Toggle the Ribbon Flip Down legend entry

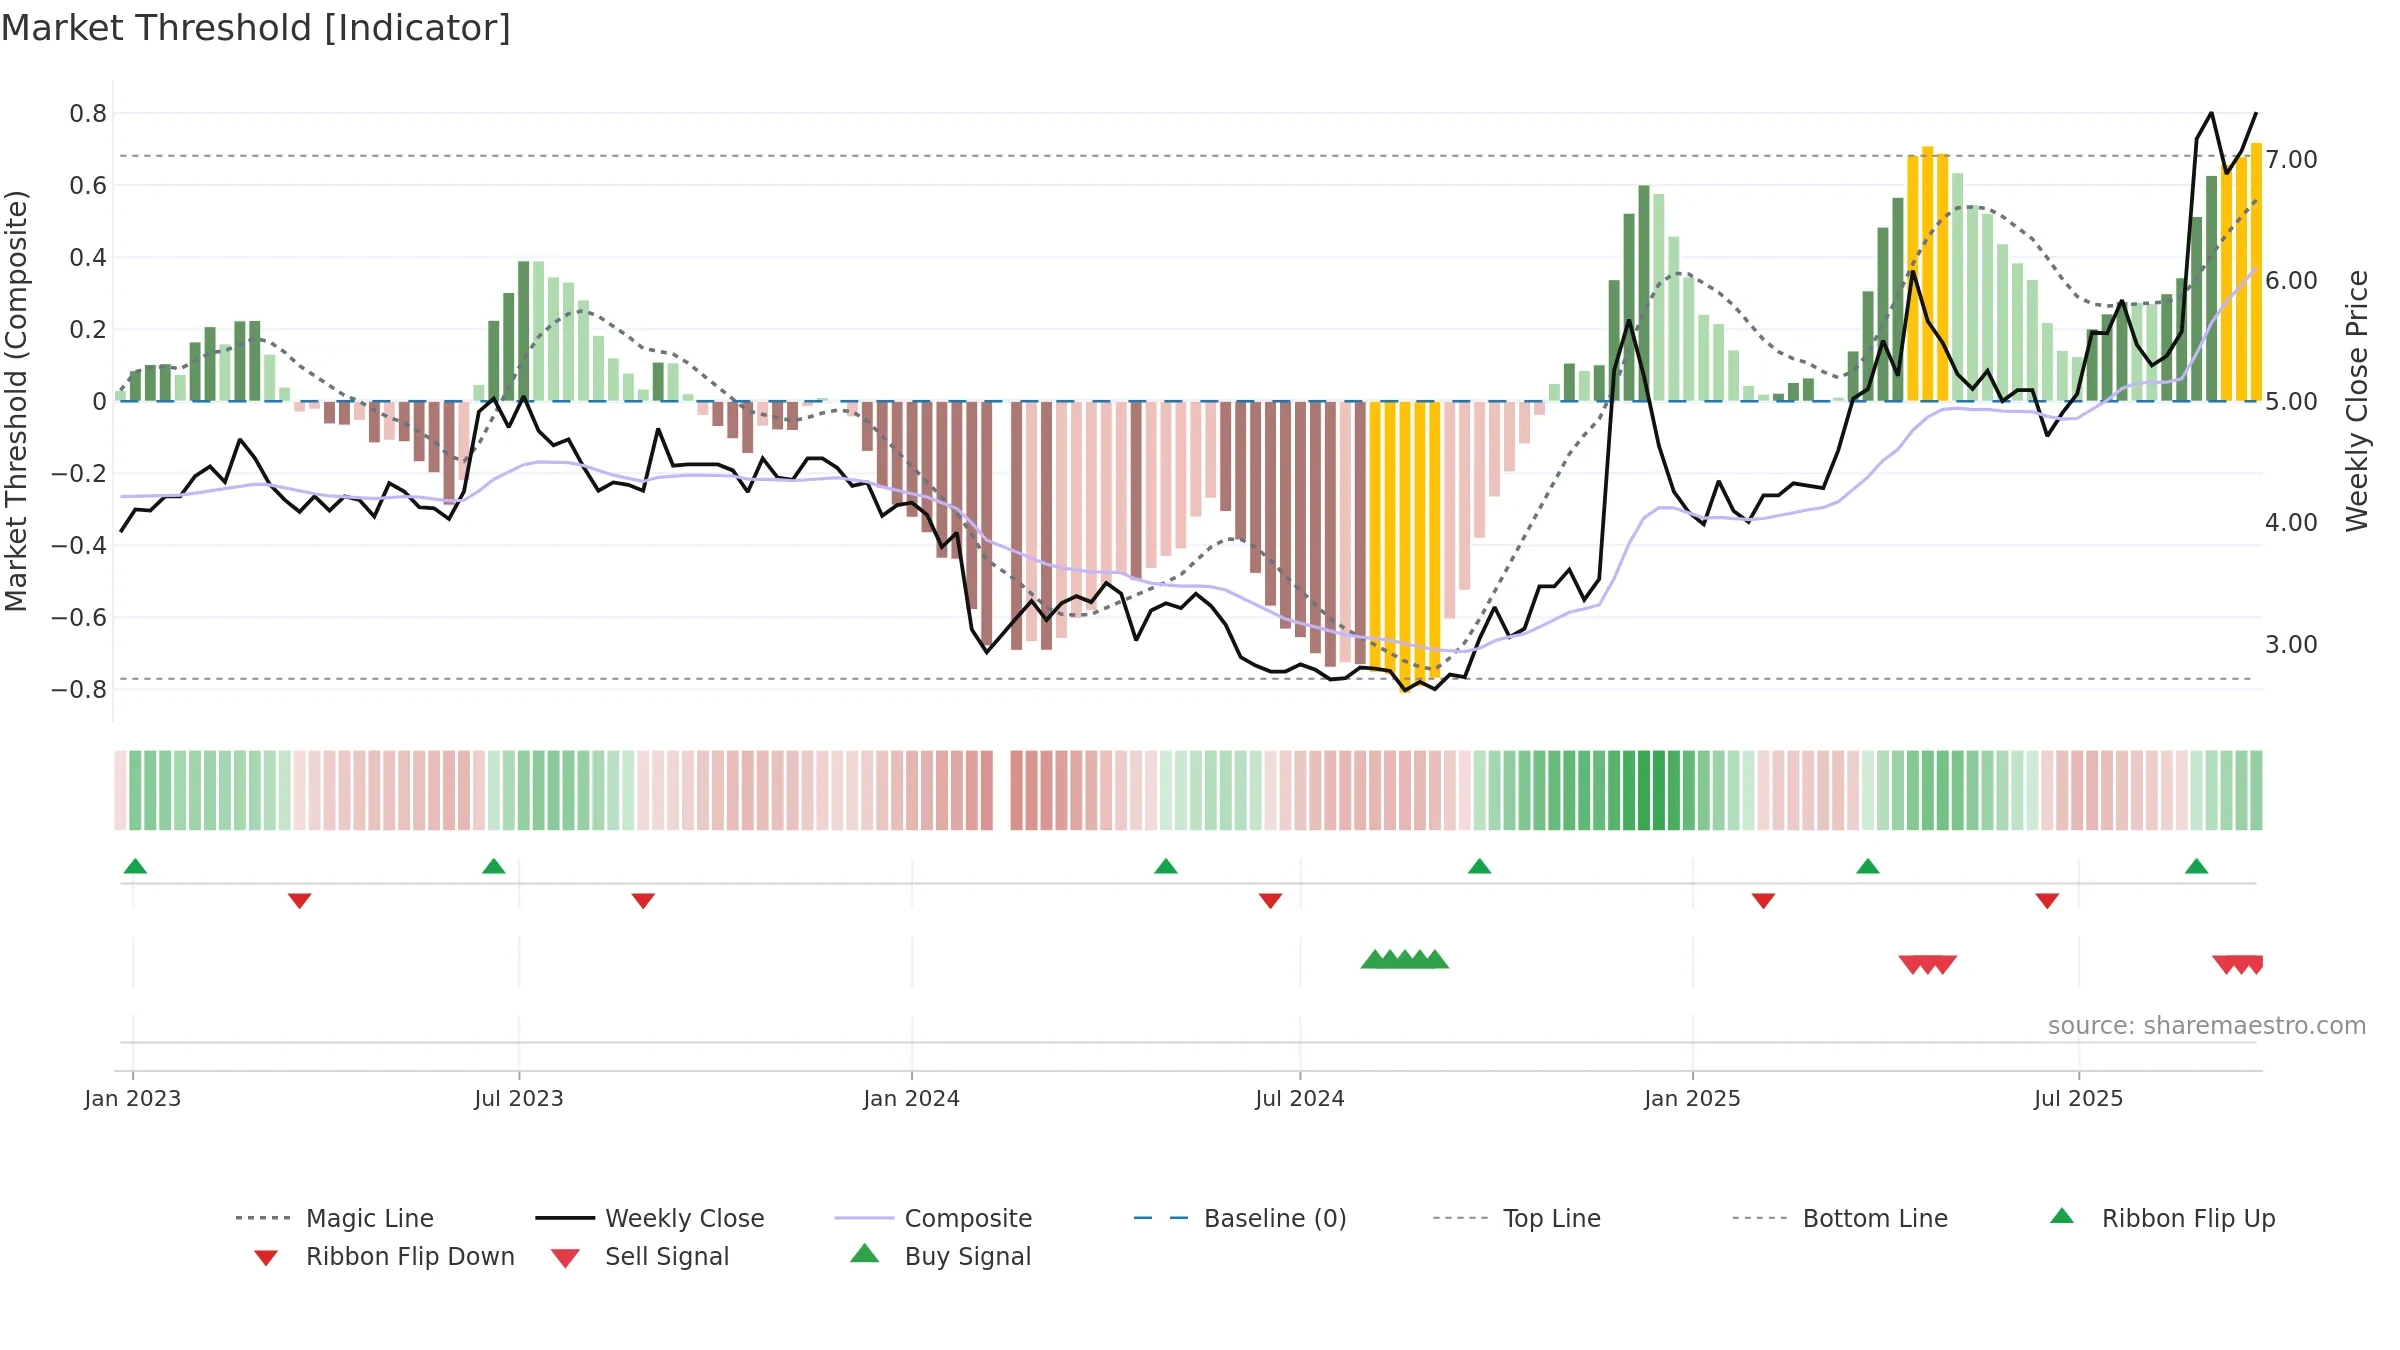pyautogui.click(x=385, y=1256)
